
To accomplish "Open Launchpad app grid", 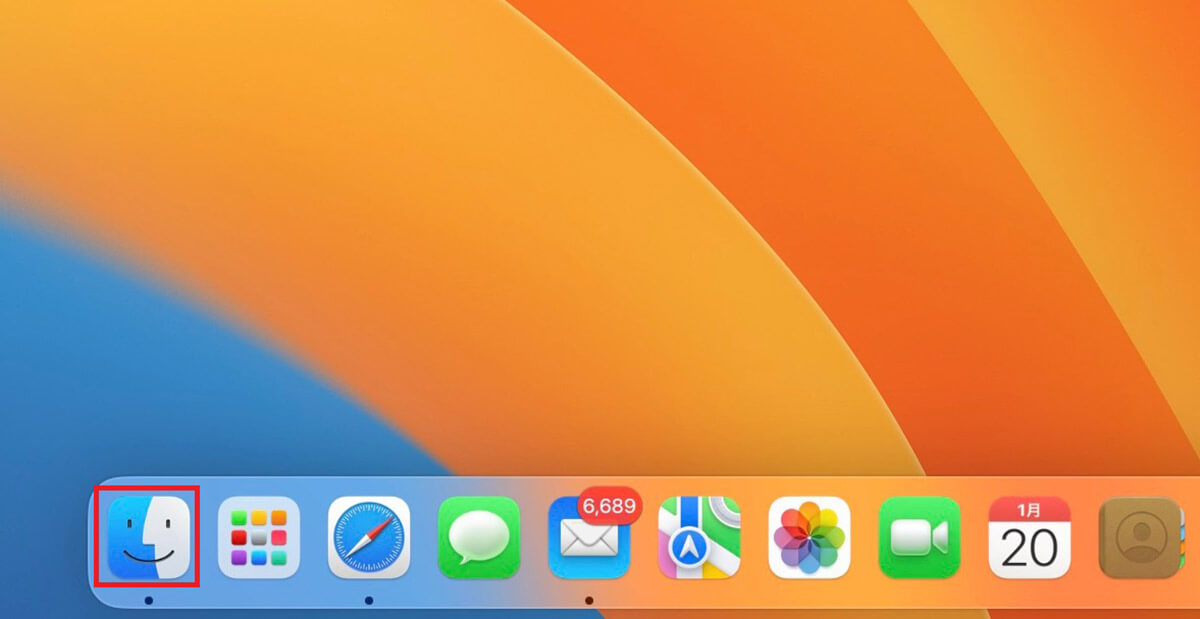I will (259, 537).
